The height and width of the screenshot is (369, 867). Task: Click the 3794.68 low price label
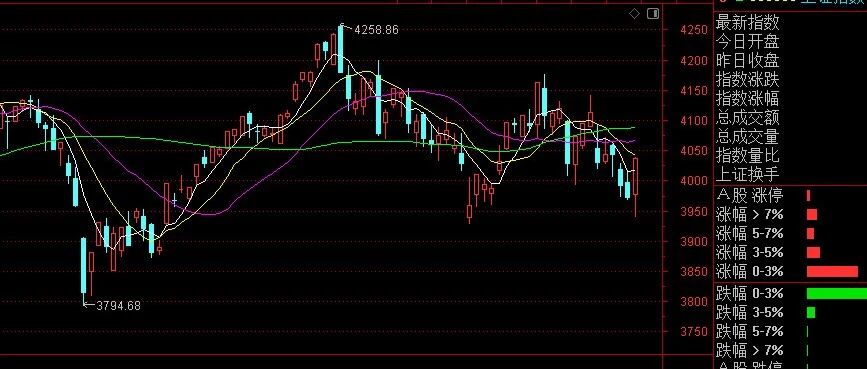(x=118, y=305)
